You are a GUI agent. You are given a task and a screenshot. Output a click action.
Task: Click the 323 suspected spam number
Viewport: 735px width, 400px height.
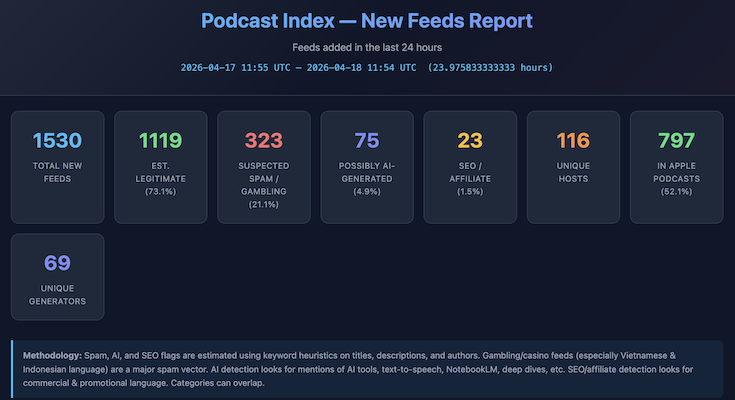[x=263, y=141]
